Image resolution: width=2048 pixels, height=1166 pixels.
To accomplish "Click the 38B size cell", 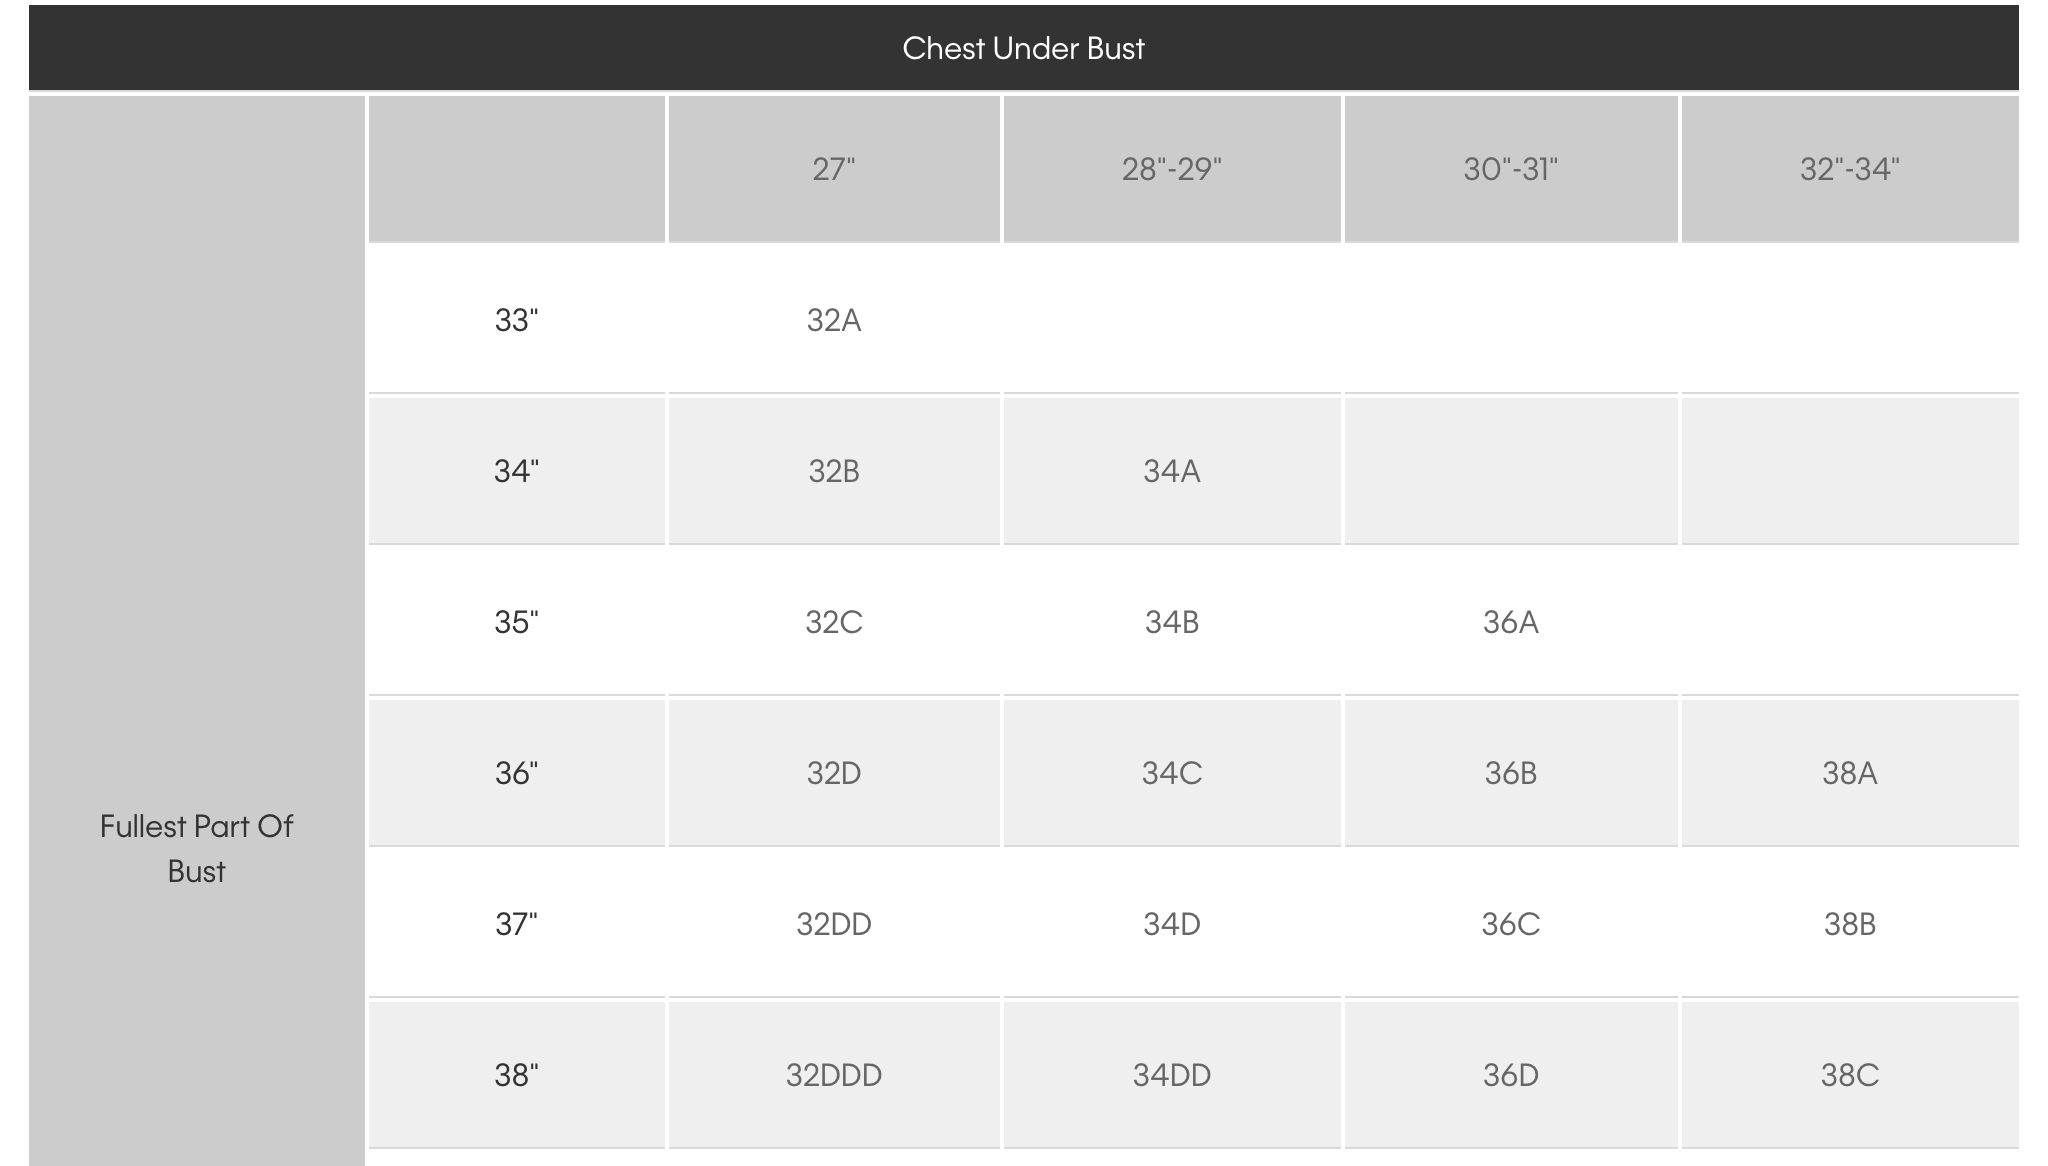I will 1849,924.
